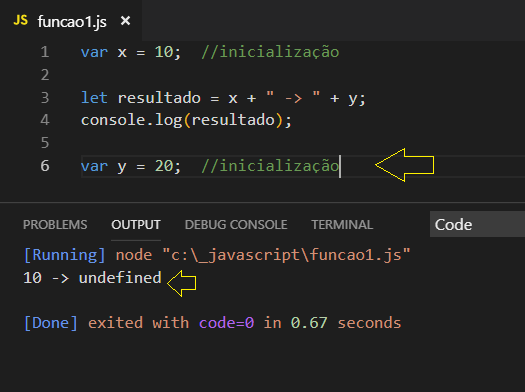Screen dimensions: 525x392
Task: Place cursor in 'var y = 20;' code
Action: click(131, 166)
